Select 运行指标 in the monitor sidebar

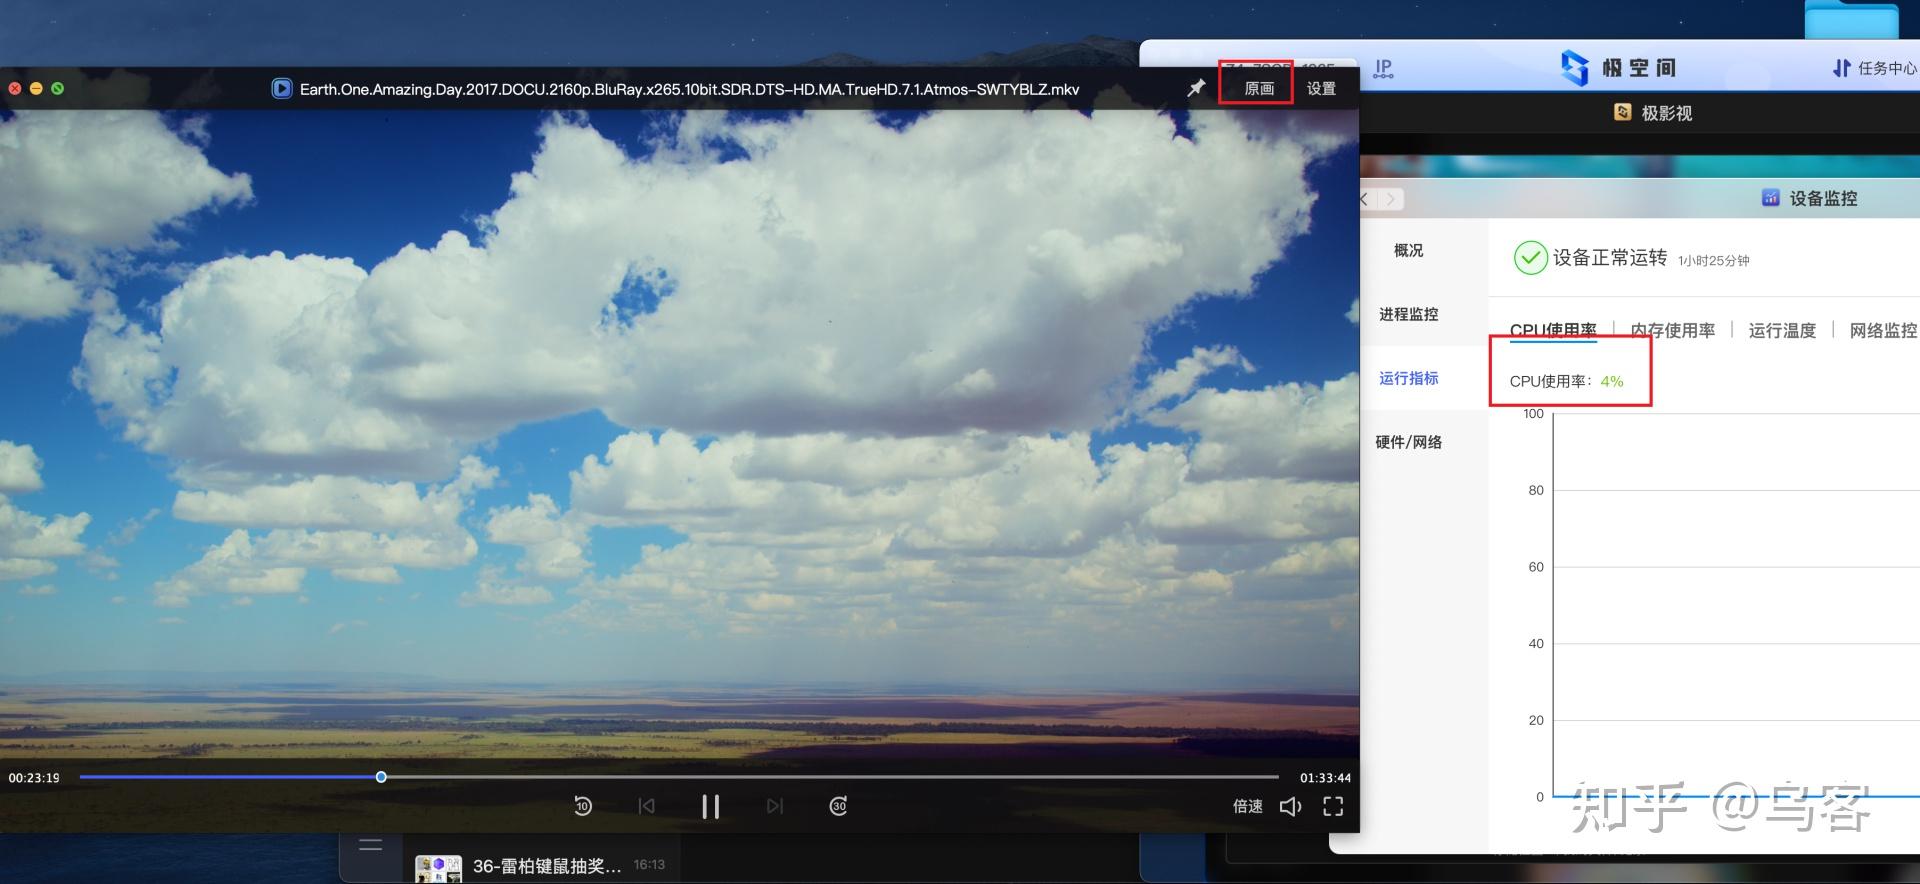click(x=1408, y=378)
